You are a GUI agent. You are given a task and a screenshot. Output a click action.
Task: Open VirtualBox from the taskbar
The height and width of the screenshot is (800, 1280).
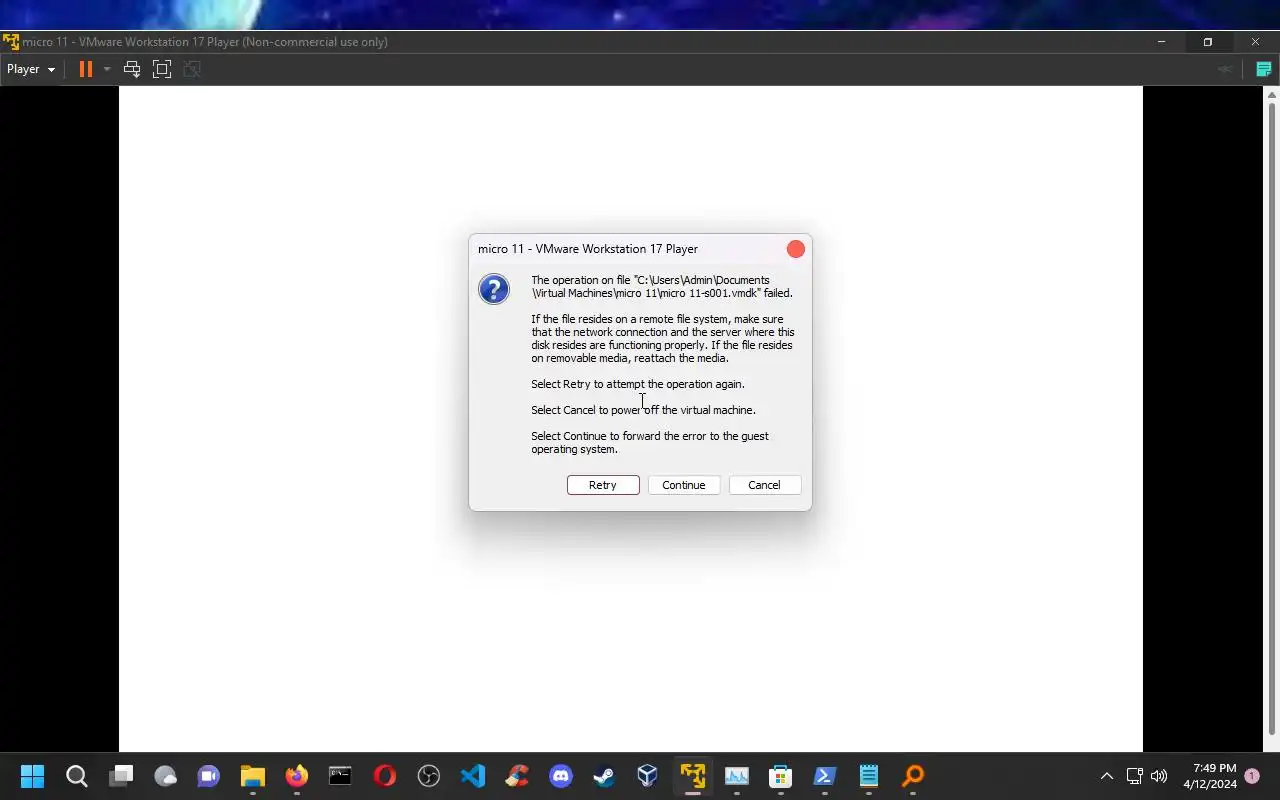(x=648, y=776)
